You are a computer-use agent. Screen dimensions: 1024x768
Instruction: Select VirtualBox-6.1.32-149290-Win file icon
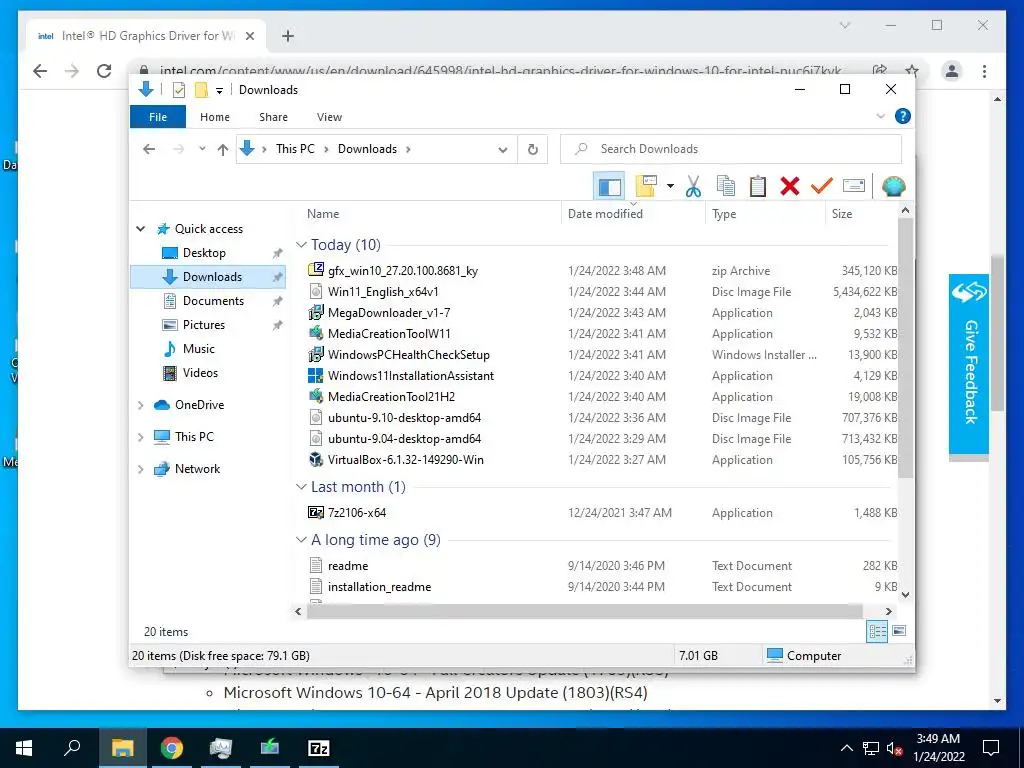click(x=316, y=460)
